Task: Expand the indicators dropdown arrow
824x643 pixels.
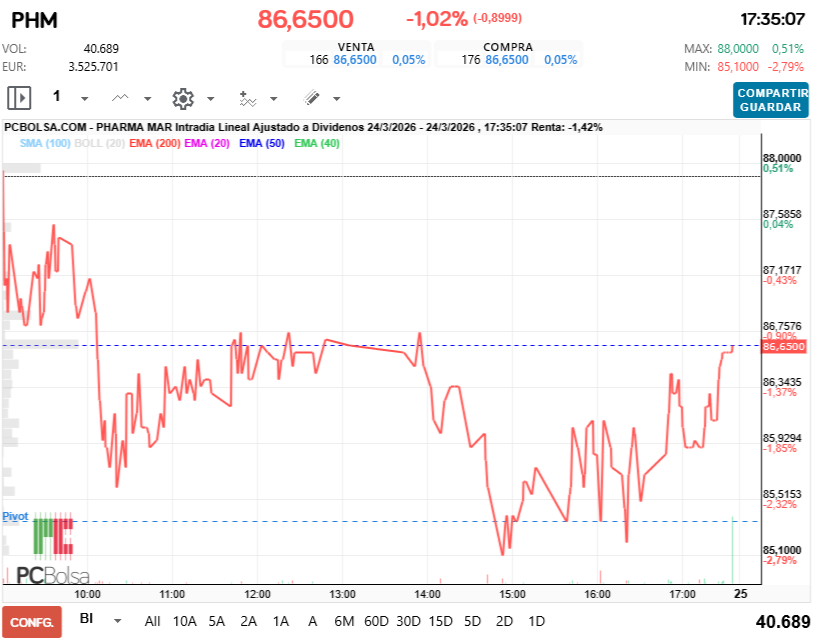Action: pyautogui.click(x=273, y=99)
